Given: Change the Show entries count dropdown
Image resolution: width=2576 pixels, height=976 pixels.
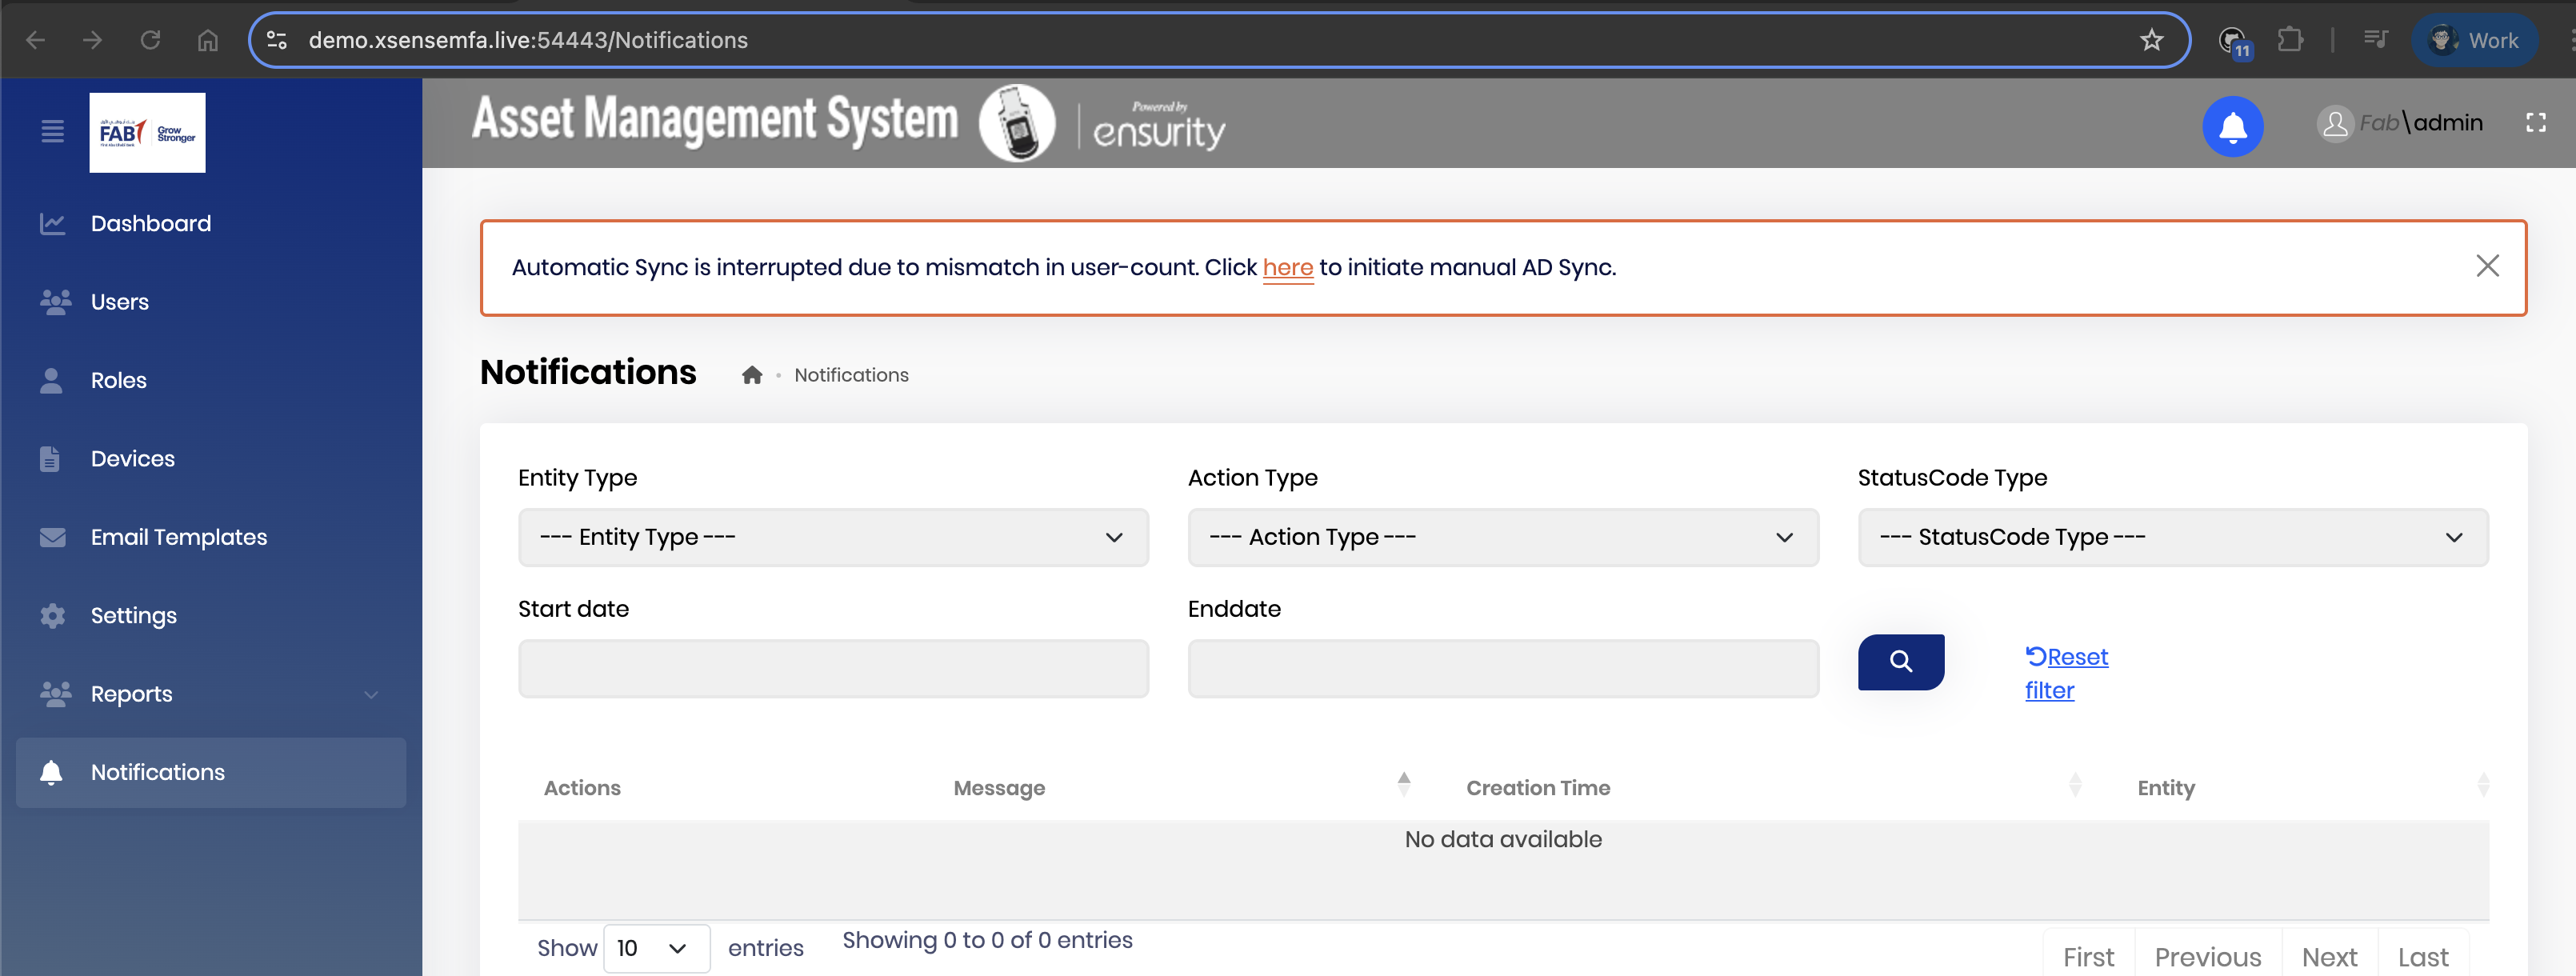Looking at the screenshot, I should coord(655,948).
